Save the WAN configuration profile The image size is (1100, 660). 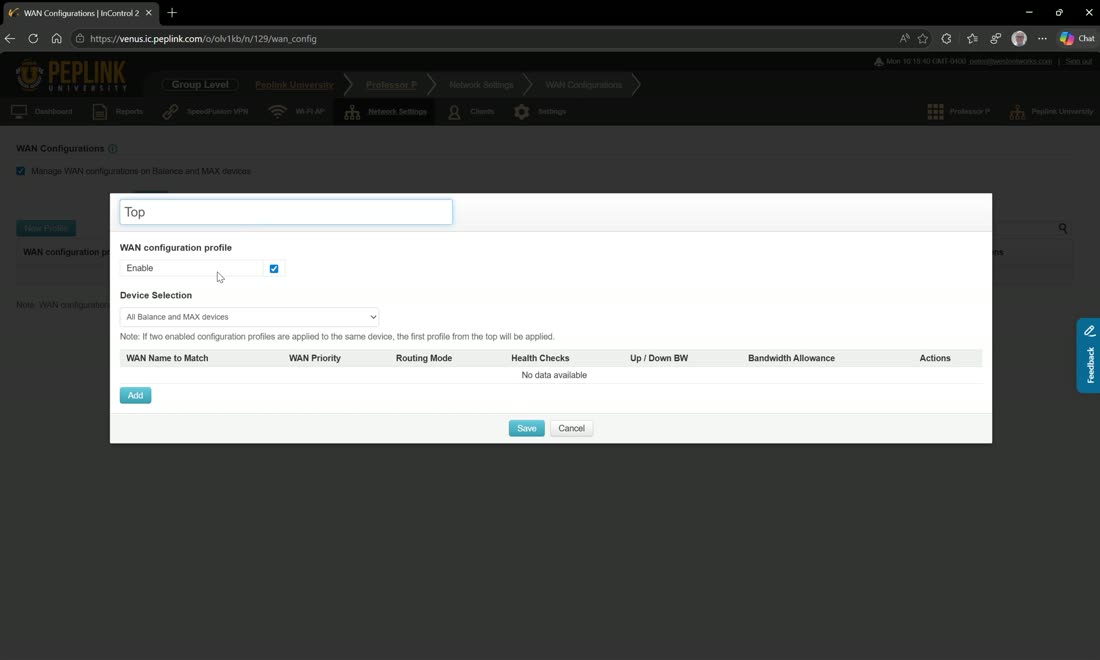[x=526, y=429]
